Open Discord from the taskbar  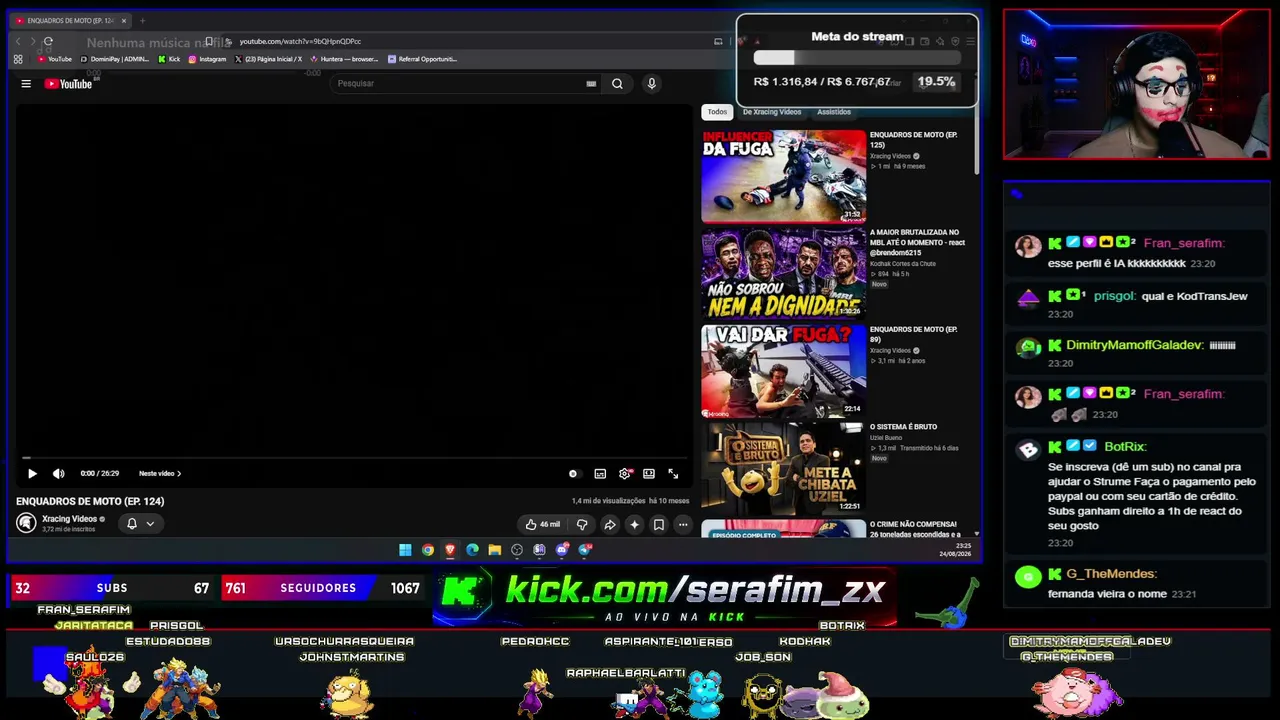(562, 550)
